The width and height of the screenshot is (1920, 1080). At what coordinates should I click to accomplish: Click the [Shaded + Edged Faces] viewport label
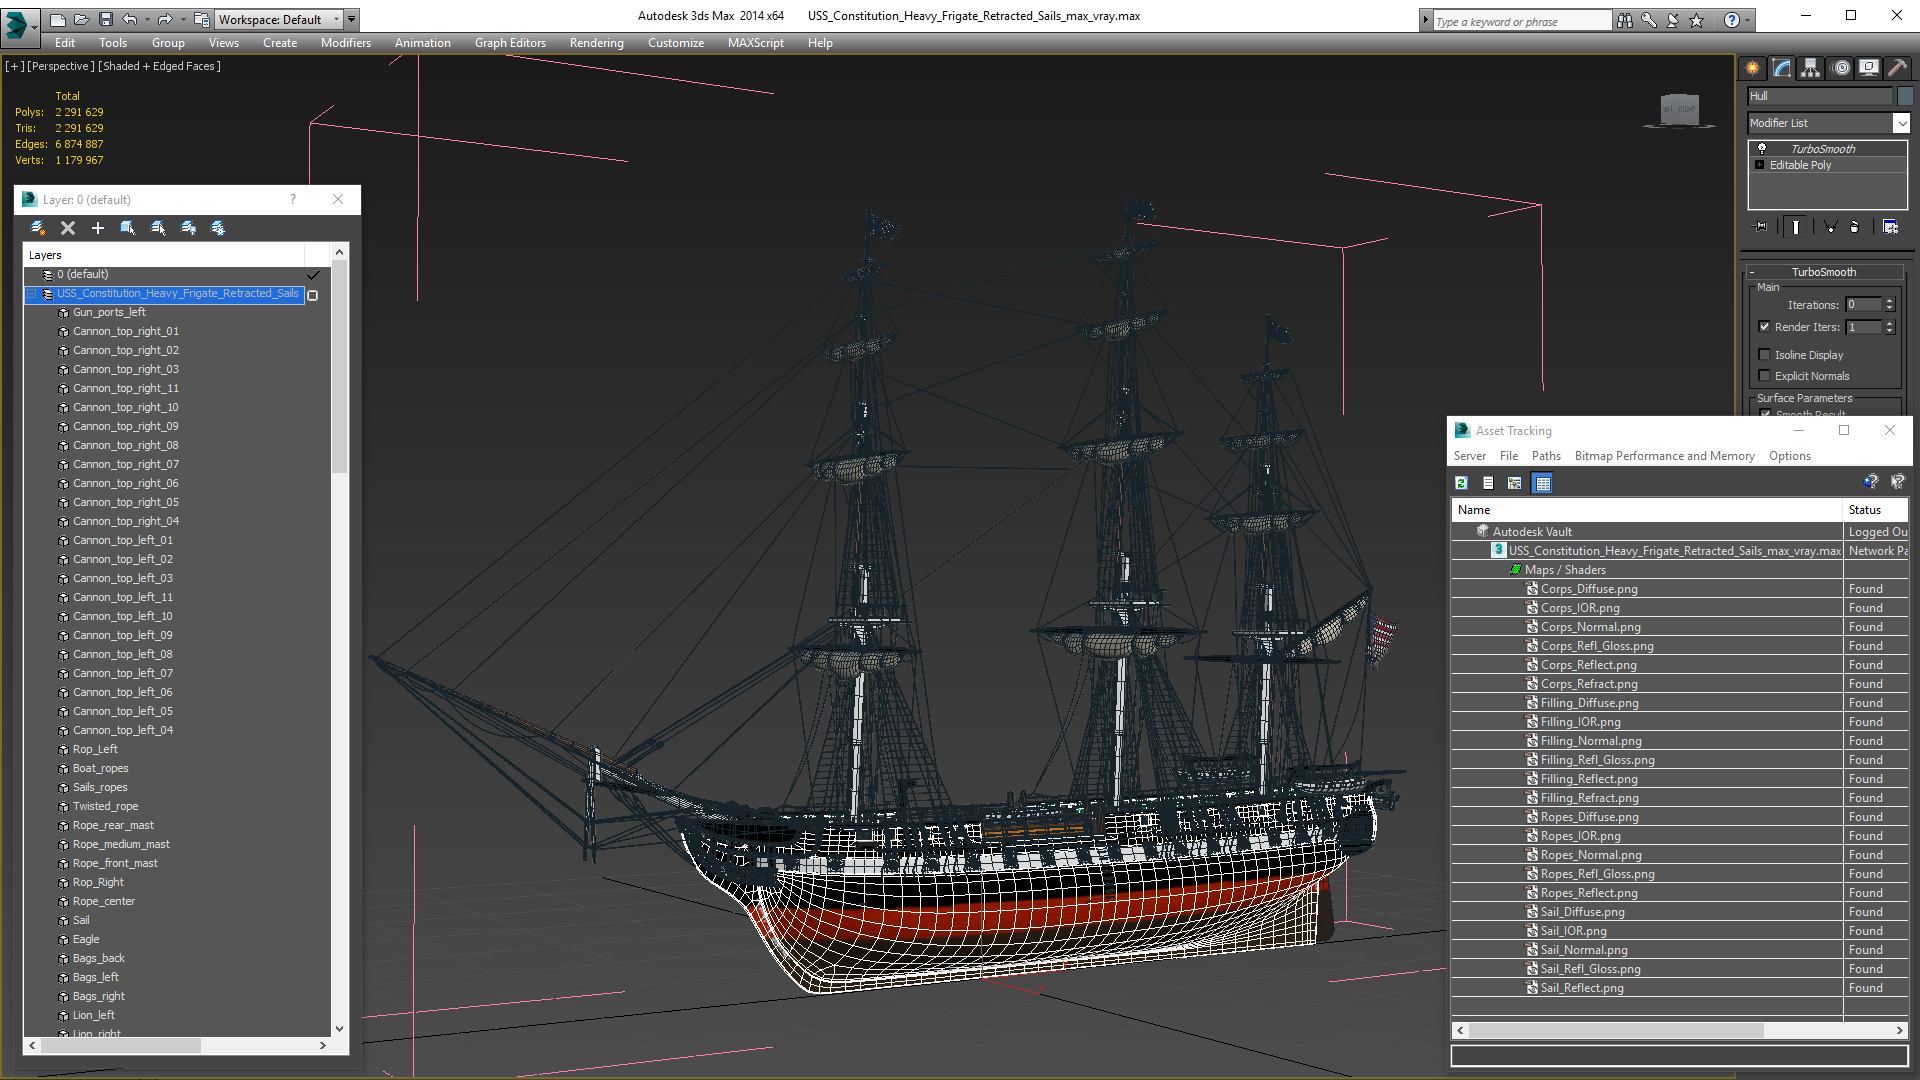[x=159, y=66]
